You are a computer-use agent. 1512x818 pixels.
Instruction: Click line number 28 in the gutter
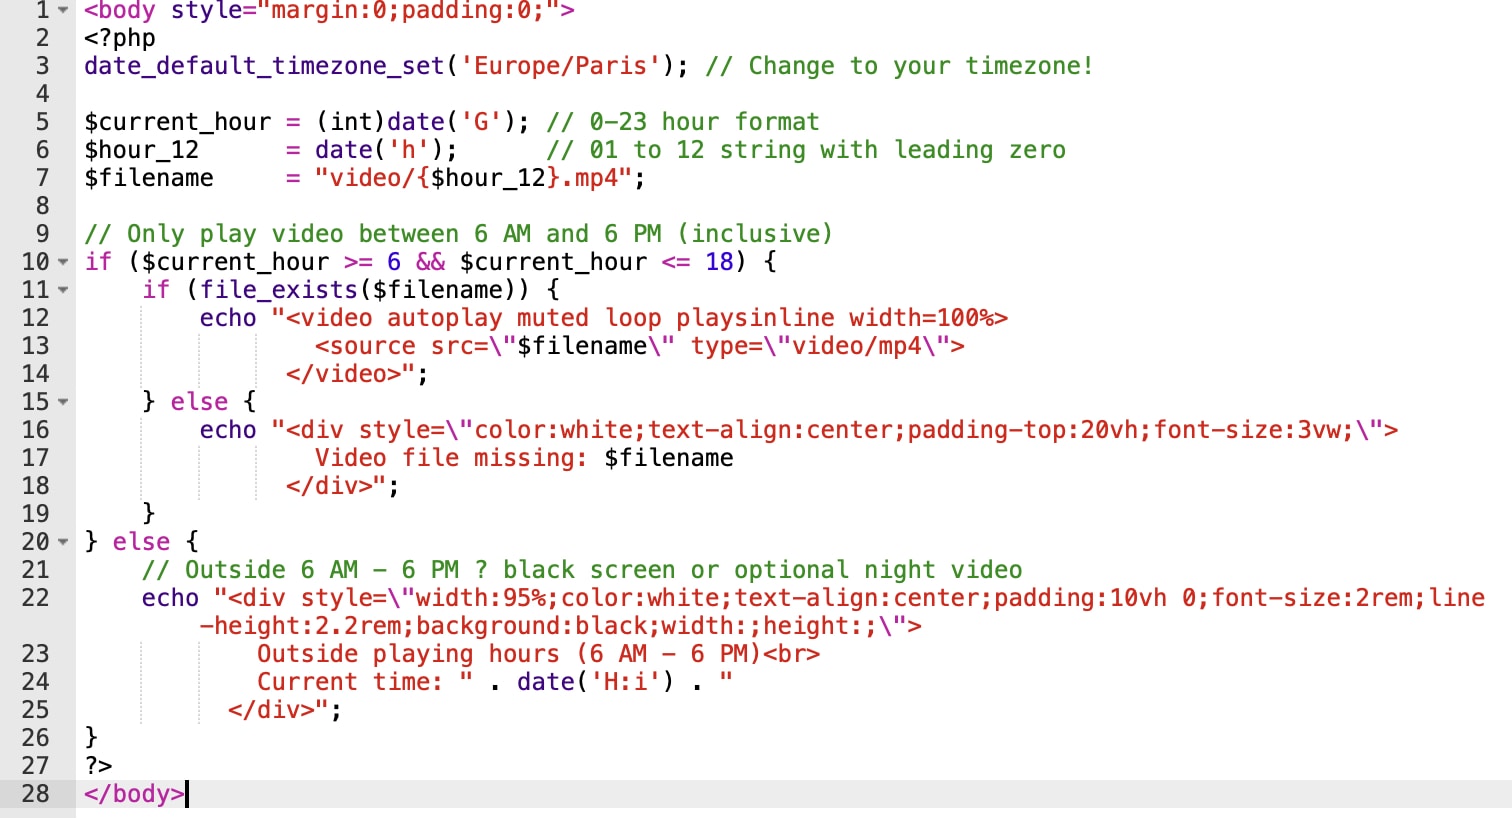pos(35,794)
